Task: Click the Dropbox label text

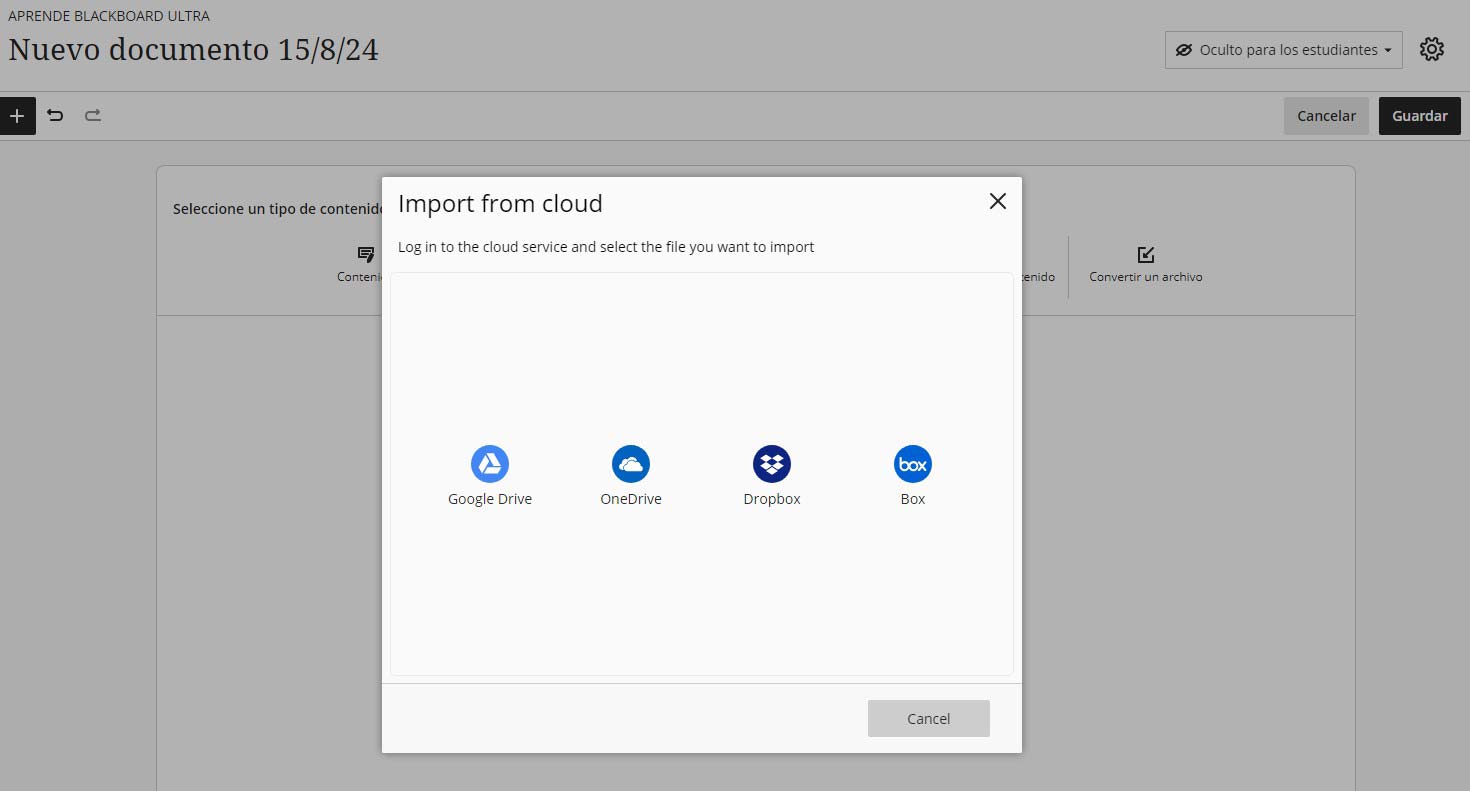Action: click(772, 499)
